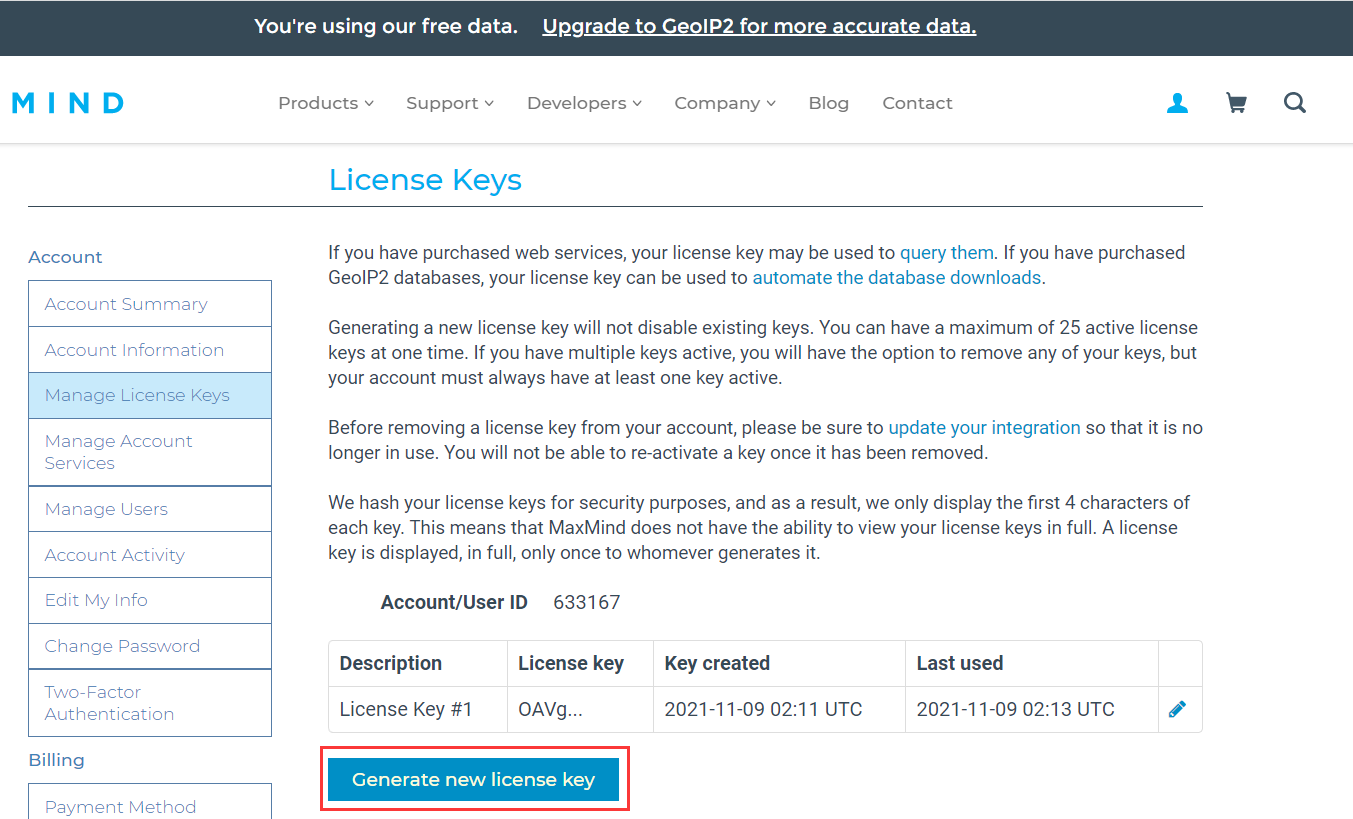Open Manage Users page
This screenshot has width=1353, height=819.
pos(105,508)
